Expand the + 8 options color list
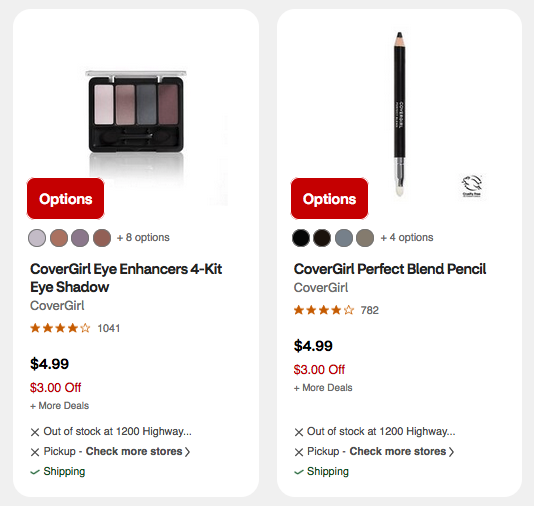Screen dimensions: 534x506 click(x=143, y=237)
